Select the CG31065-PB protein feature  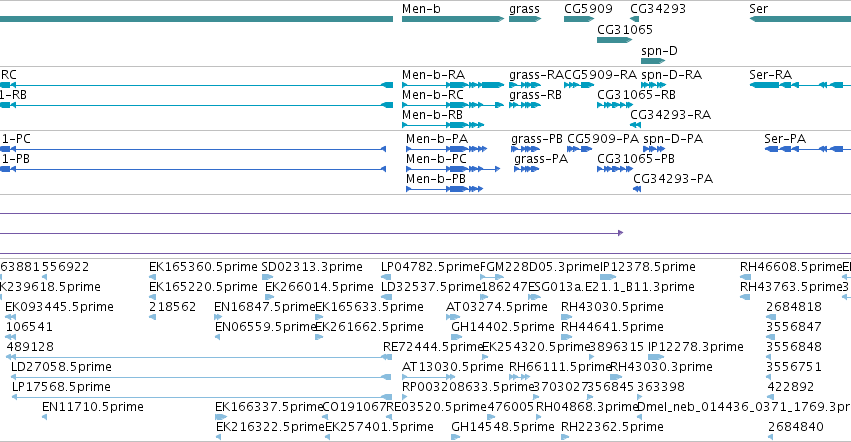coord(615,169)
